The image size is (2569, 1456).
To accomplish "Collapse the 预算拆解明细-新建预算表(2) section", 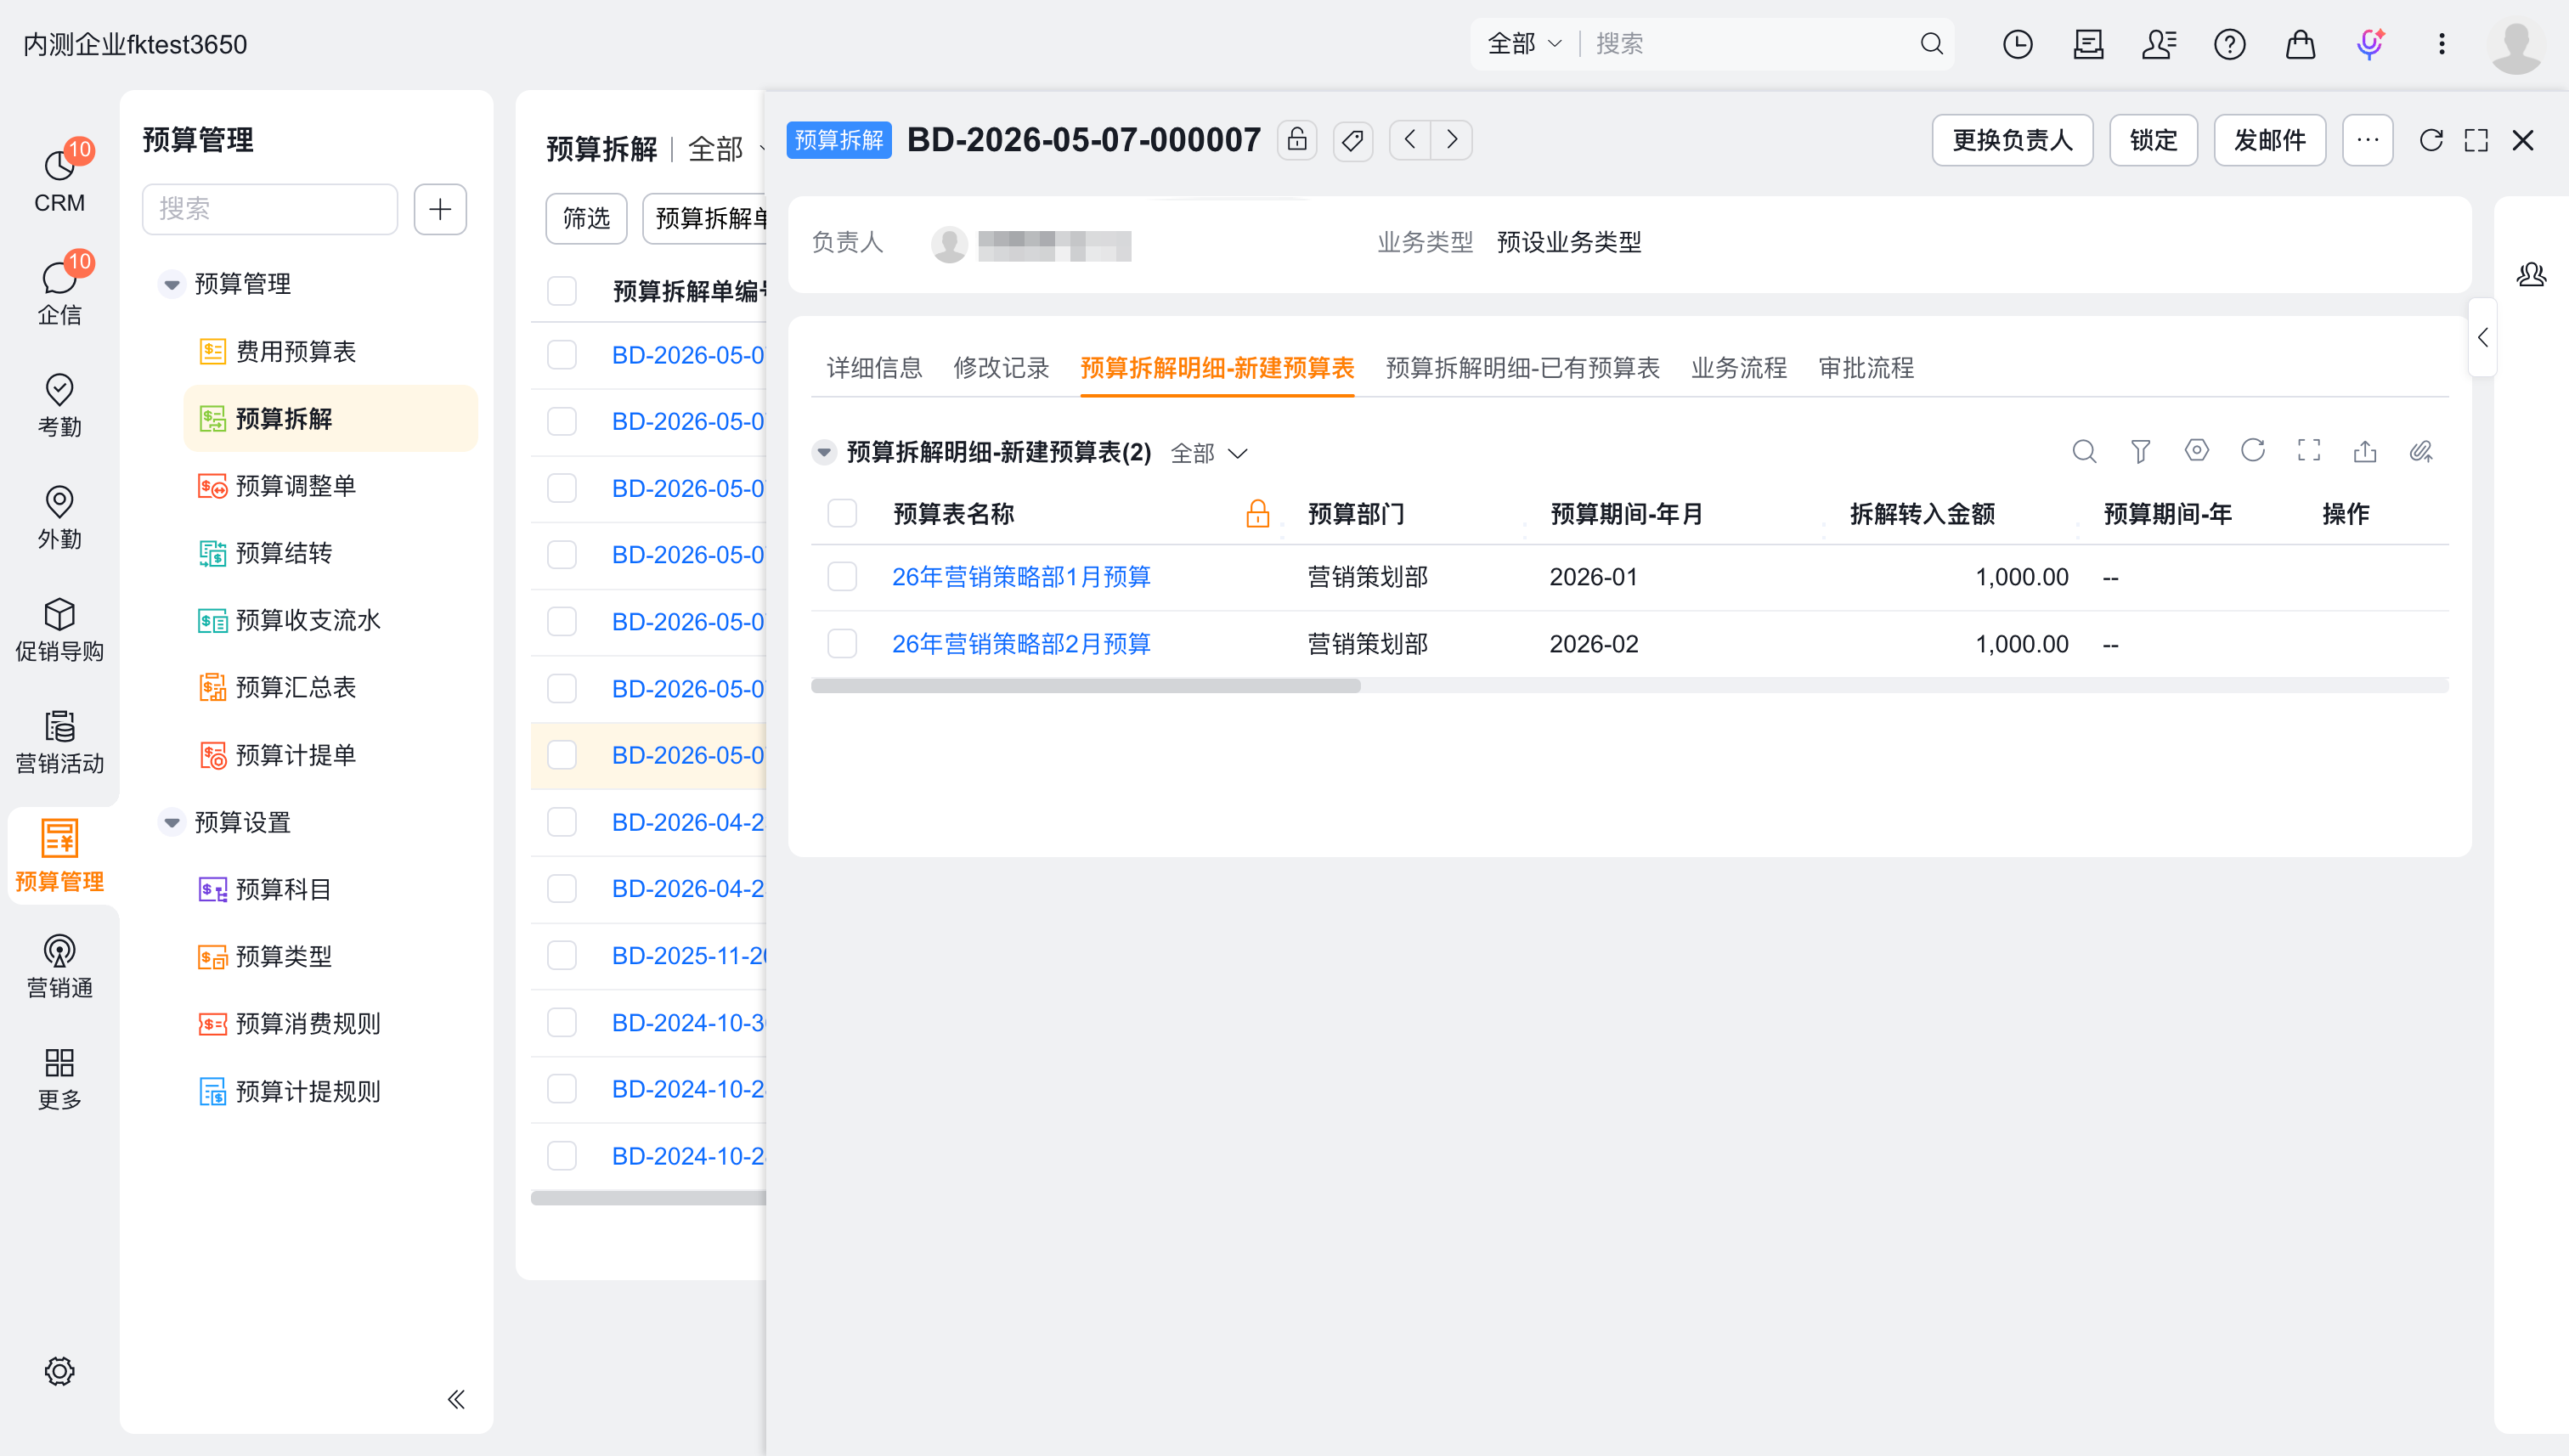I will pos(823,452).
